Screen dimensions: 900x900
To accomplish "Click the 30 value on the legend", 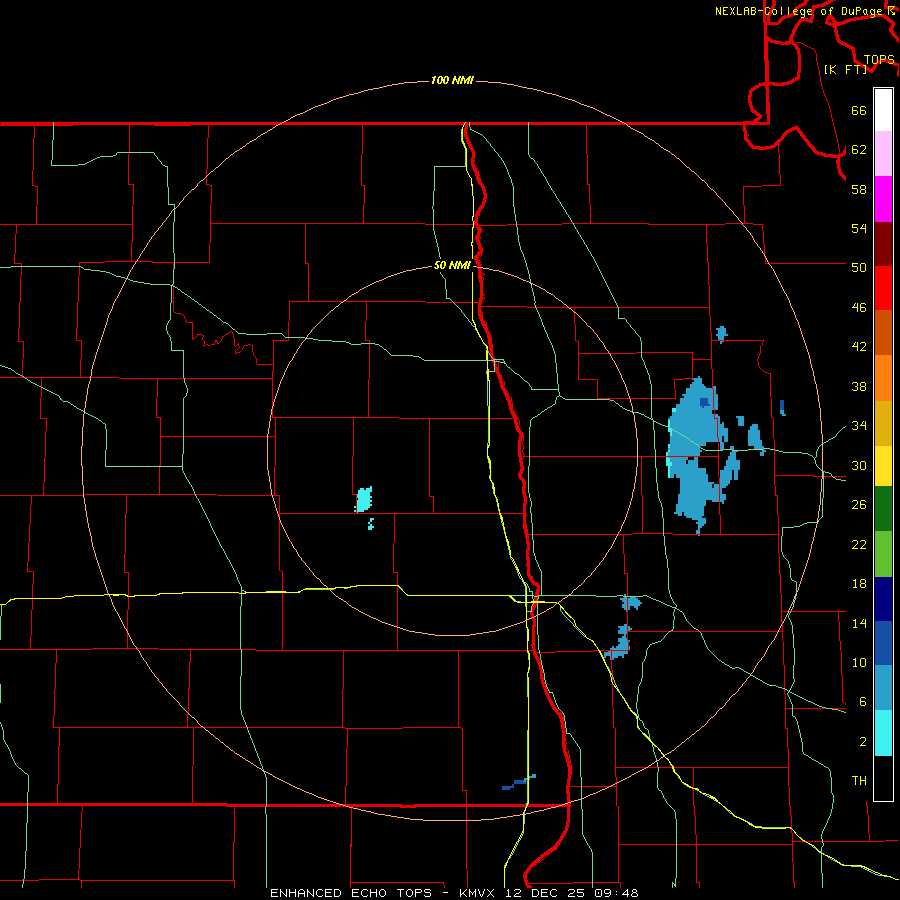I will pyautogui.click(x=859, y=465).
